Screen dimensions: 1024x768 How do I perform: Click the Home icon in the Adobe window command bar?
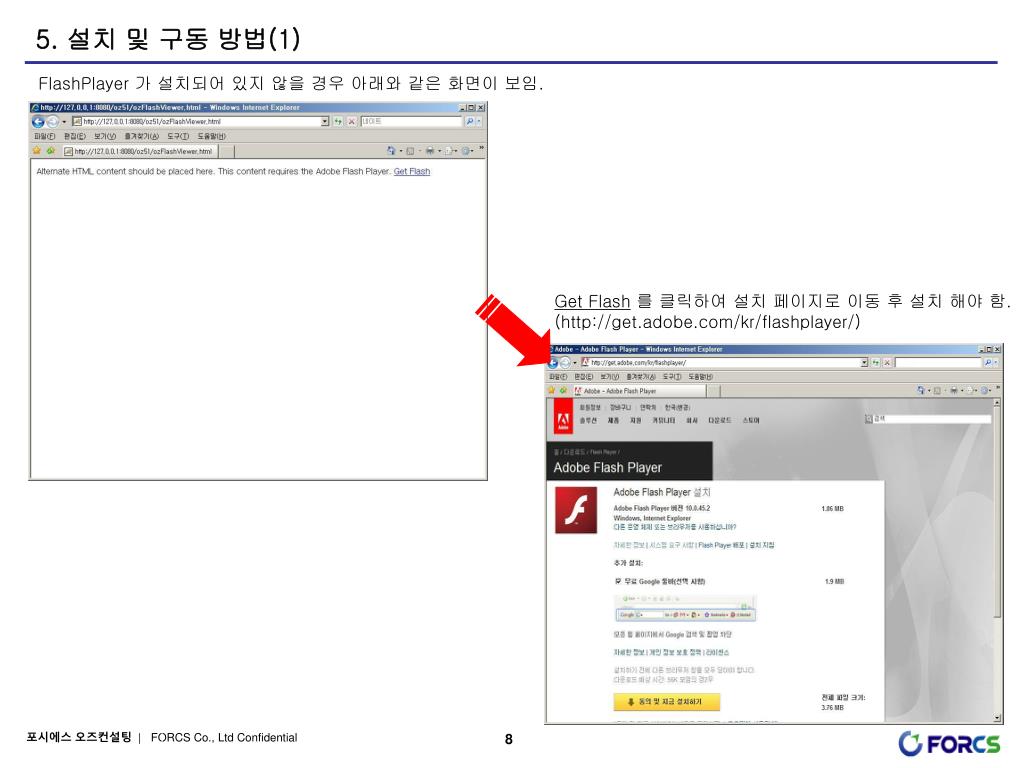click(x=921, y=391)
